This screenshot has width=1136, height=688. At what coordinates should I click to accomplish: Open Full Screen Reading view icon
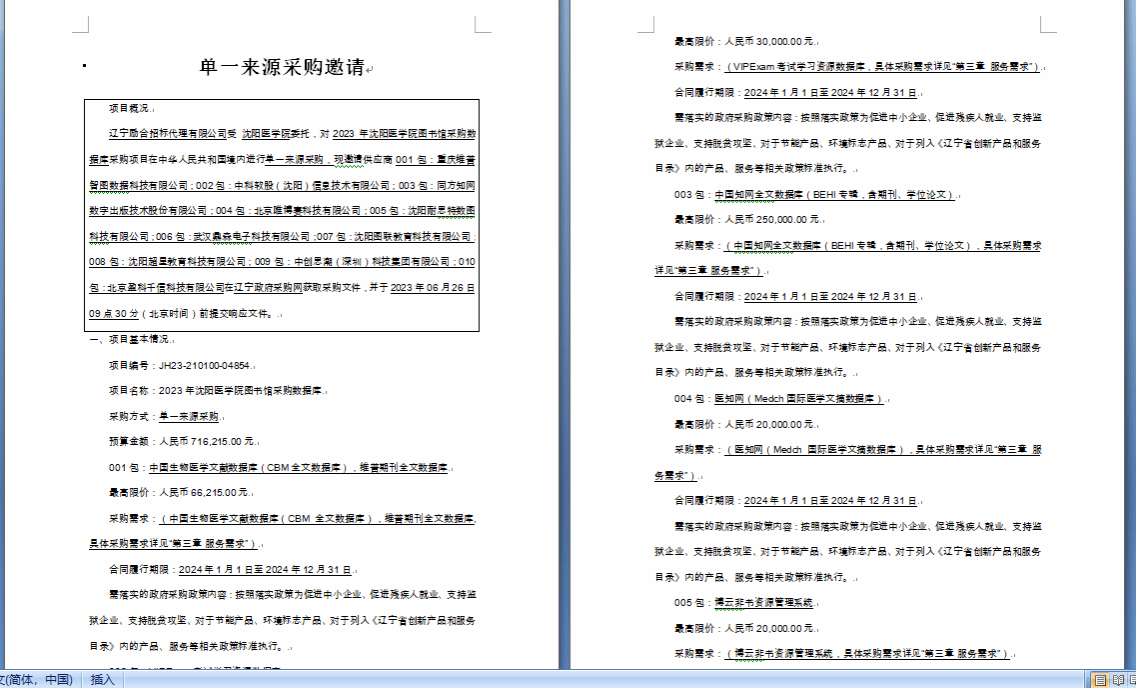click(1116, 680)
